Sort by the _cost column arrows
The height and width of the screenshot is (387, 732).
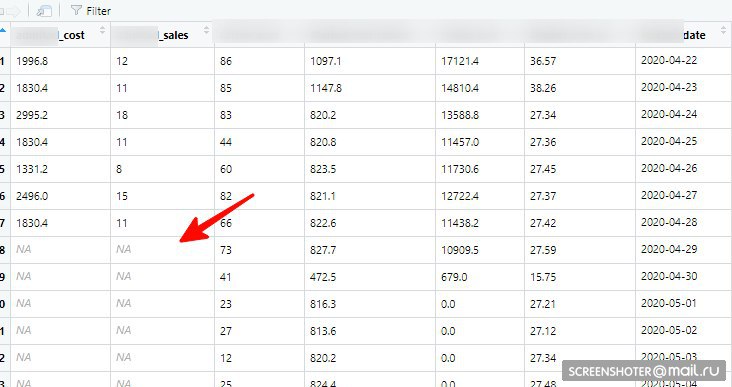102,31
